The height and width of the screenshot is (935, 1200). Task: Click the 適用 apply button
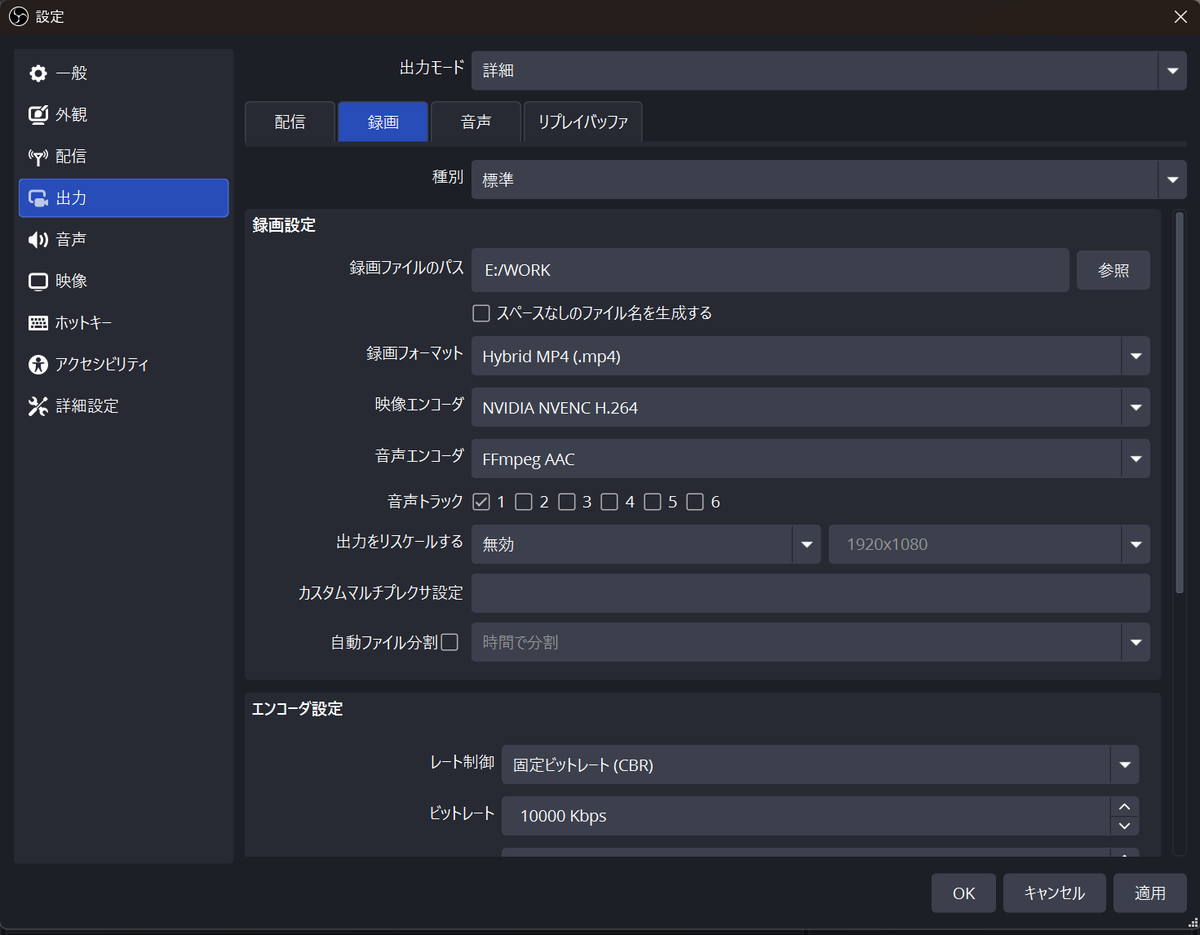coord(1150,893)
